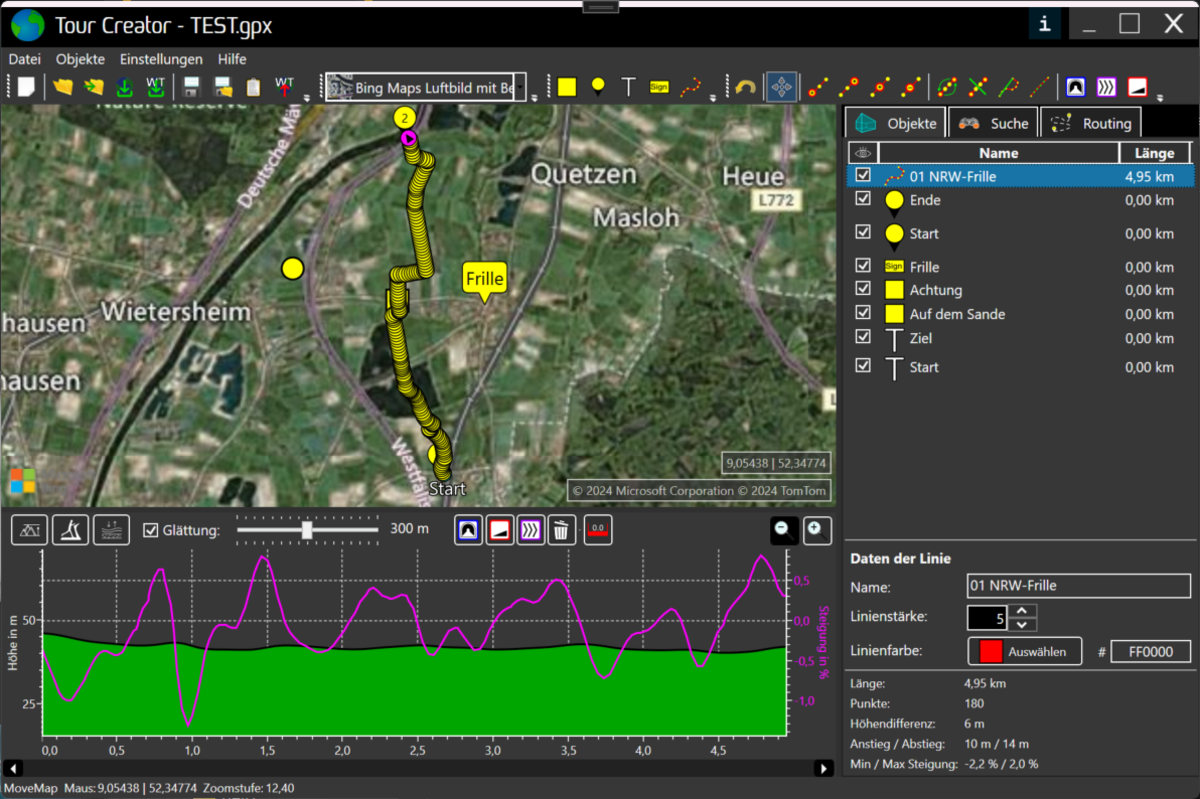This screenshot has height=799, width=1200.
Task: Click the Name field with 01 NRW-Frille
Action: pyautogui.click(x=1079, y=585)
